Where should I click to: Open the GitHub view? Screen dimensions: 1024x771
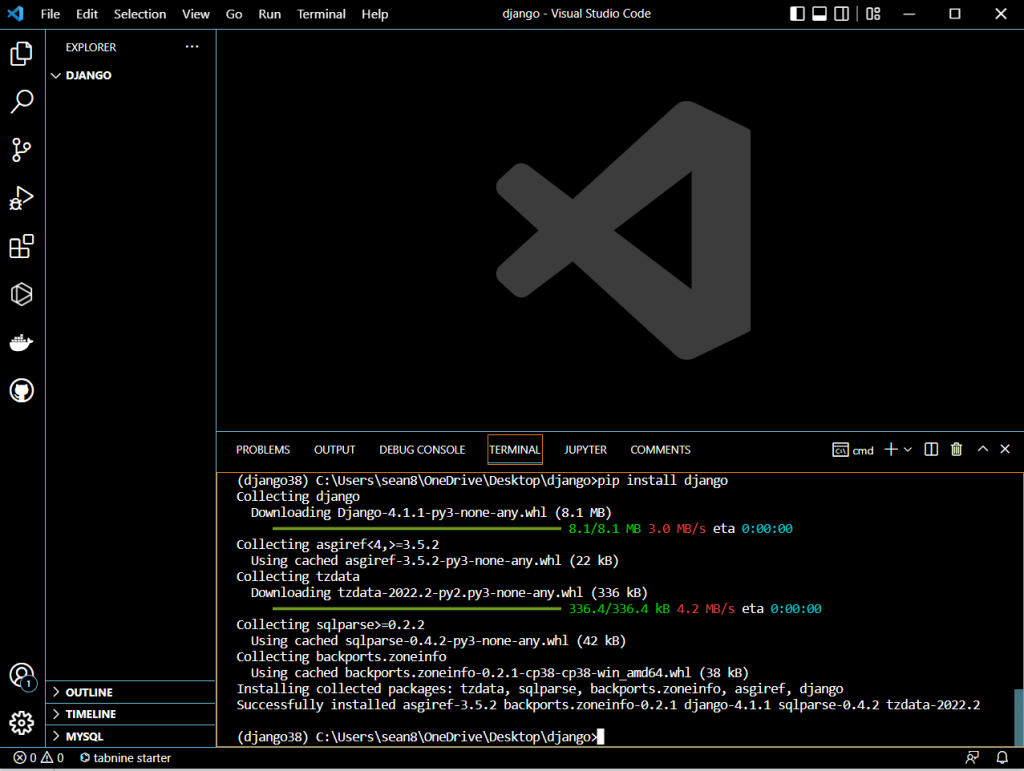[x=22, y=390]
